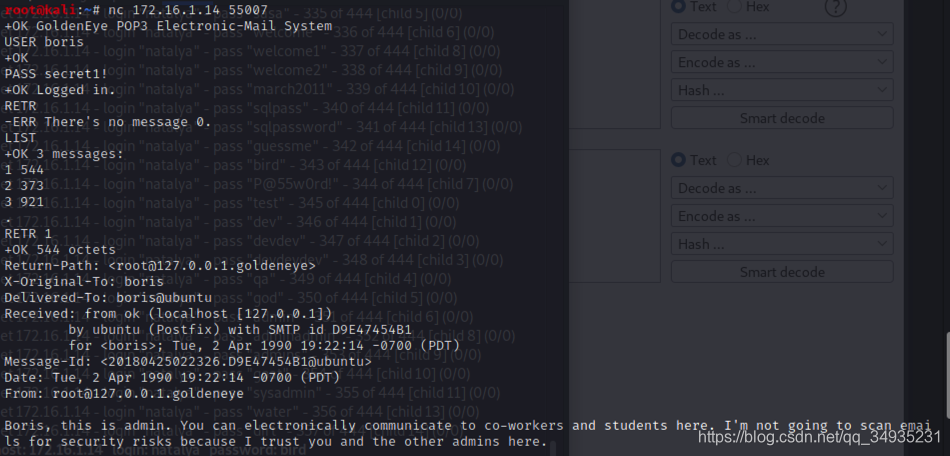Open 'Decode as ...' dropdown in second decoder box
The height and width of the screenshot is (456, 950).
(782, 188)
